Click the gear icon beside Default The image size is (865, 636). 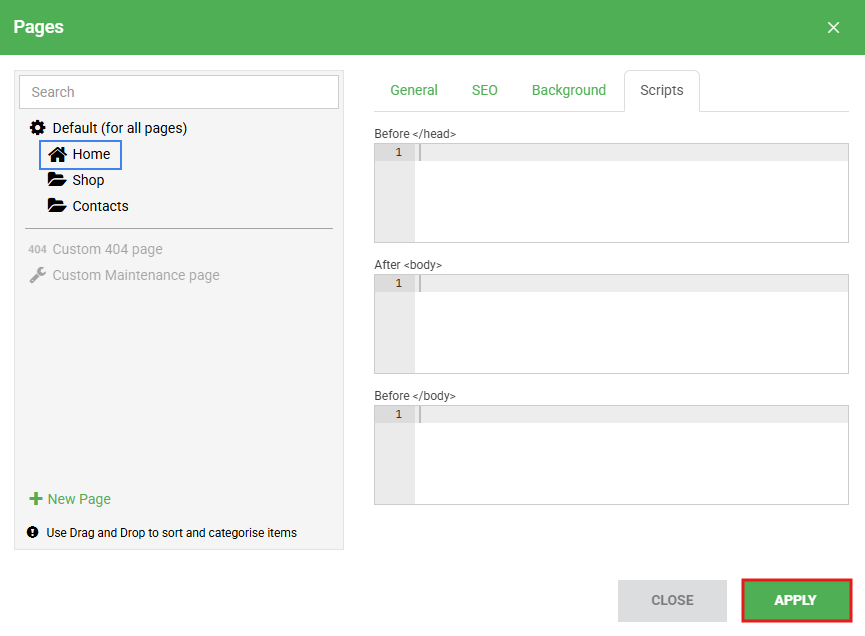point(38,128)
